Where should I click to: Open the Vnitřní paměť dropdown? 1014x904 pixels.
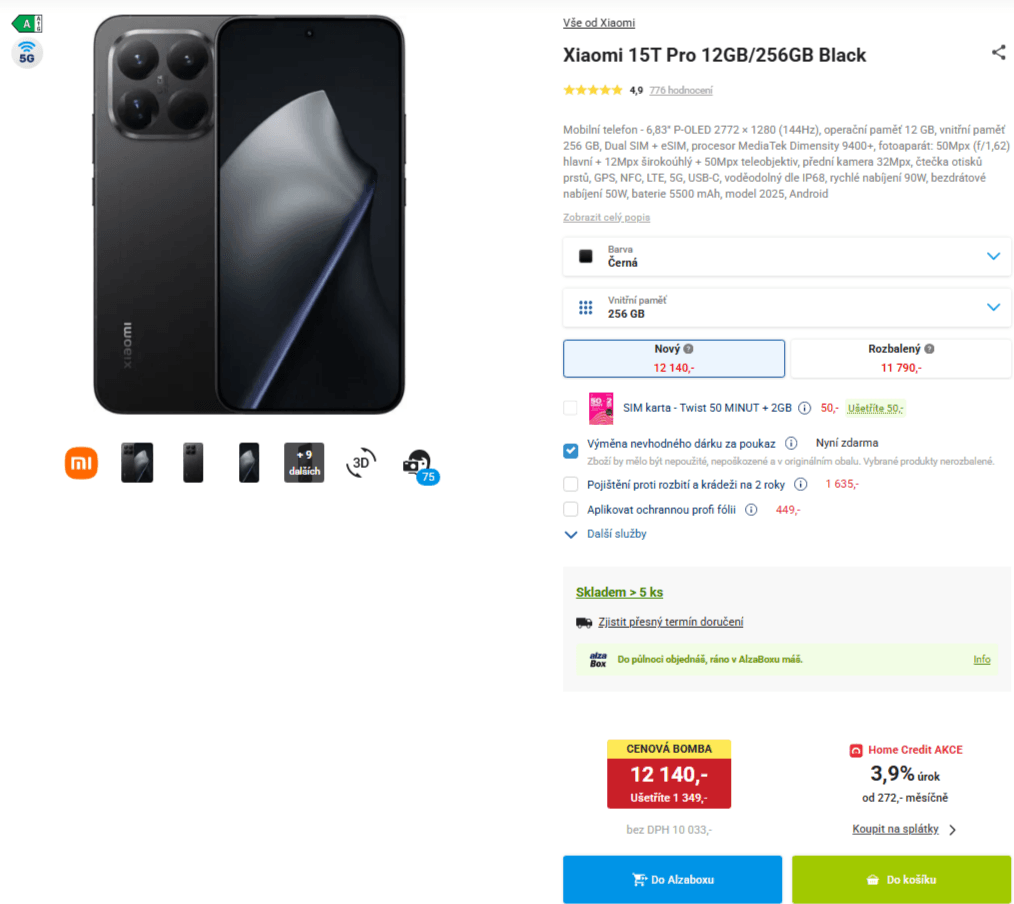(x=786, y=307)
